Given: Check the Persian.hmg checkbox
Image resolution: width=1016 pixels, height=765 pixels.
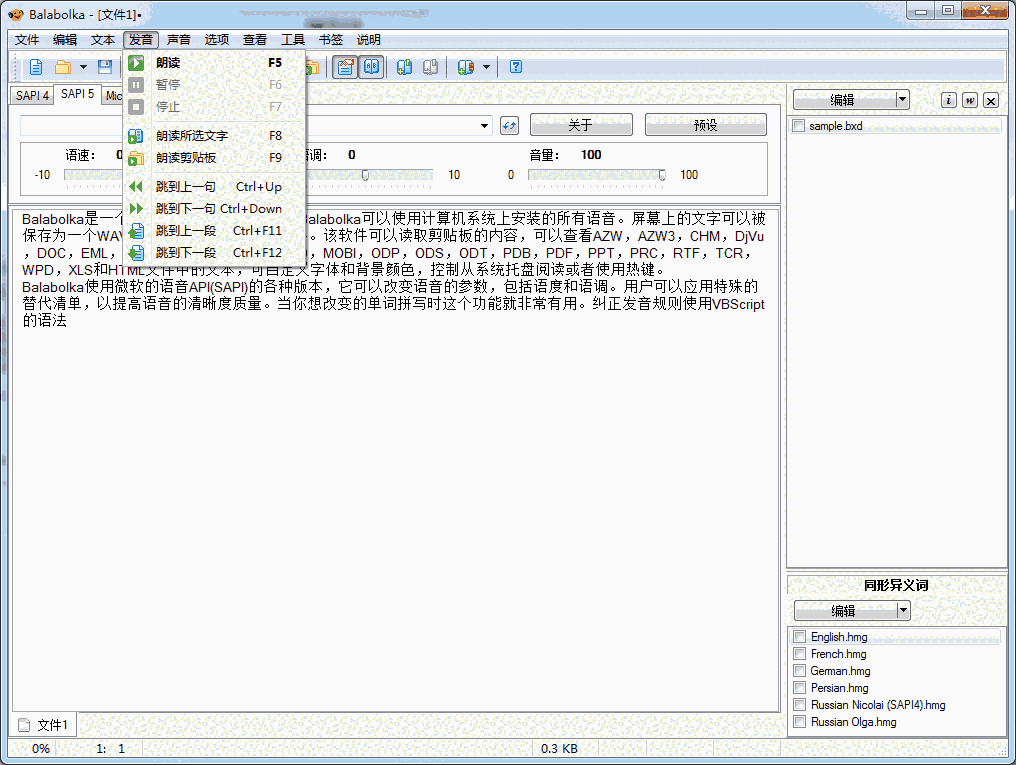Looking at the screenshot, I should point(800,687).
